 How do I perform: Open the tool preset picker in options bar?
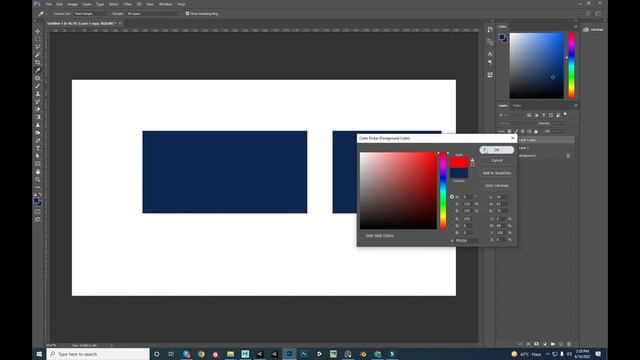42,13
